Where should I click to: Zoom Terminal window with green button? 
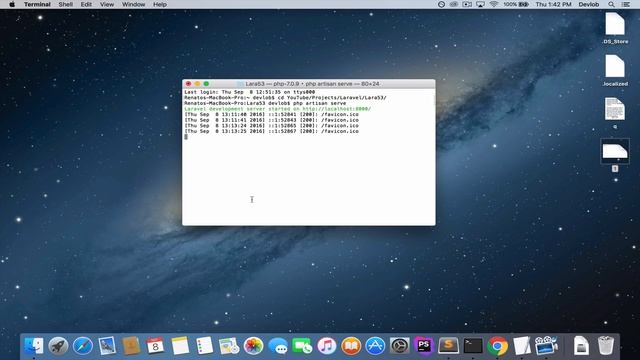point(206,84)
